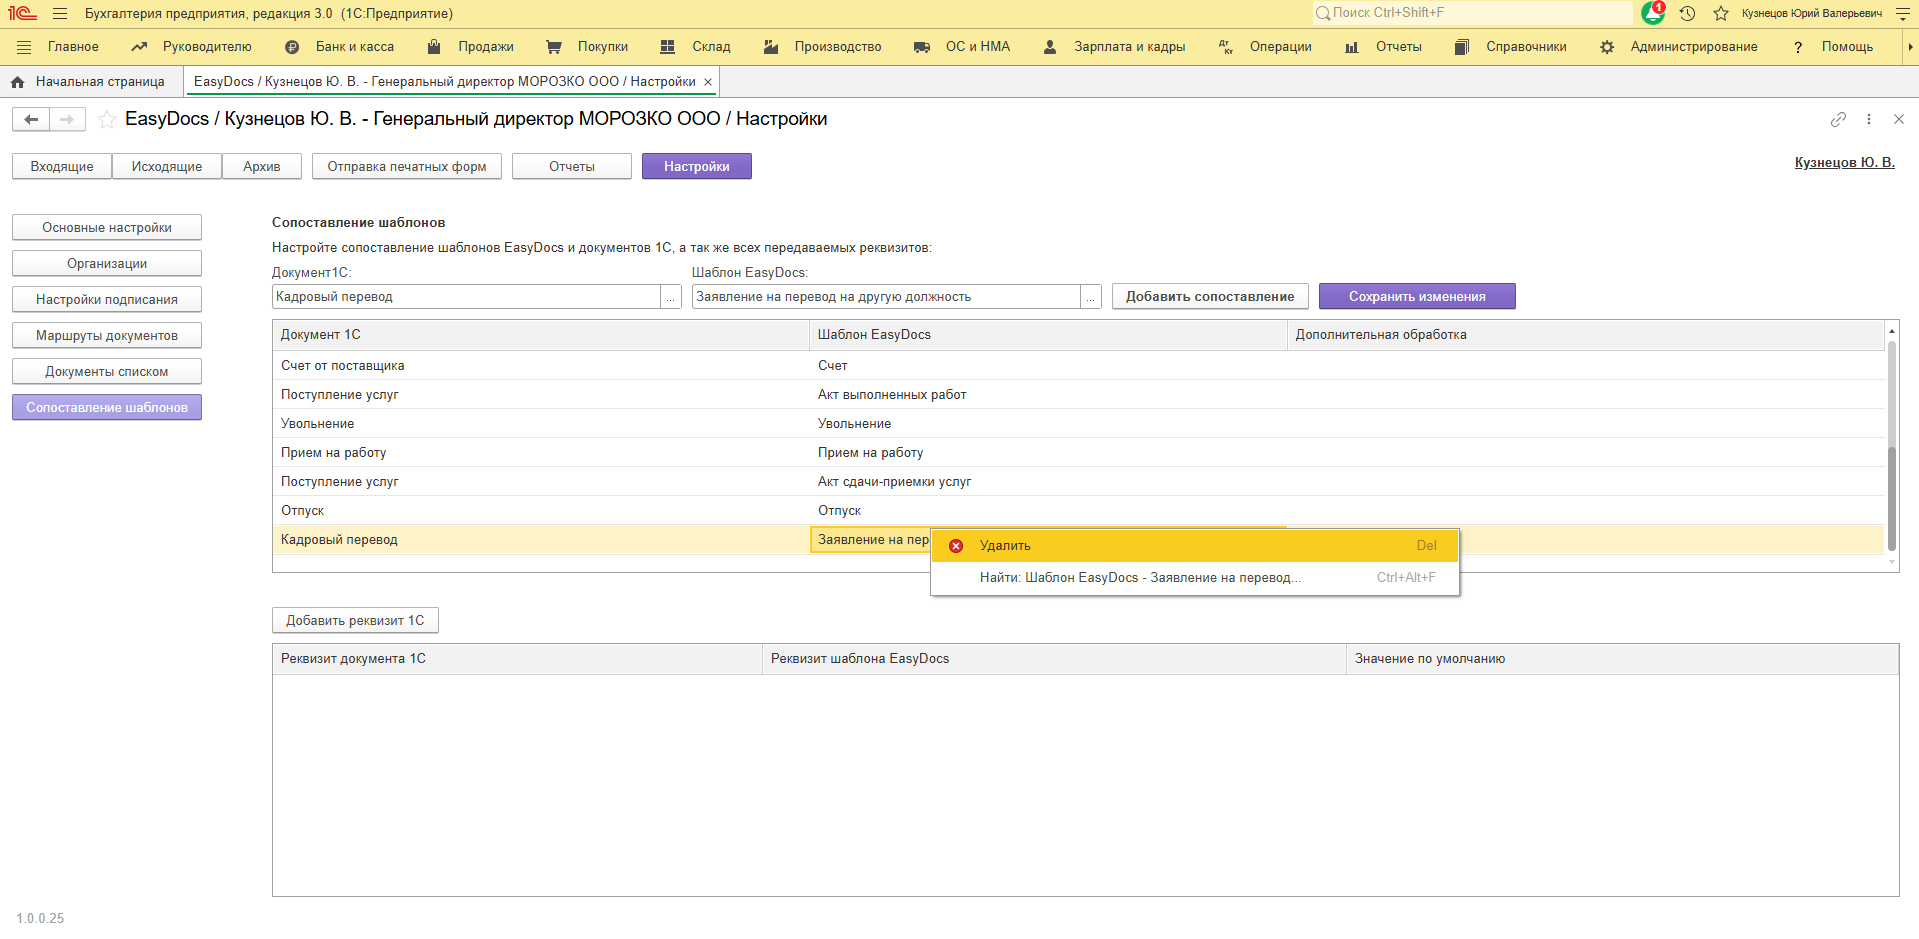The height and width of the screenshot is (939, 1919).
Task: Click the back navigation arrow
Action: tap(31, 120)
